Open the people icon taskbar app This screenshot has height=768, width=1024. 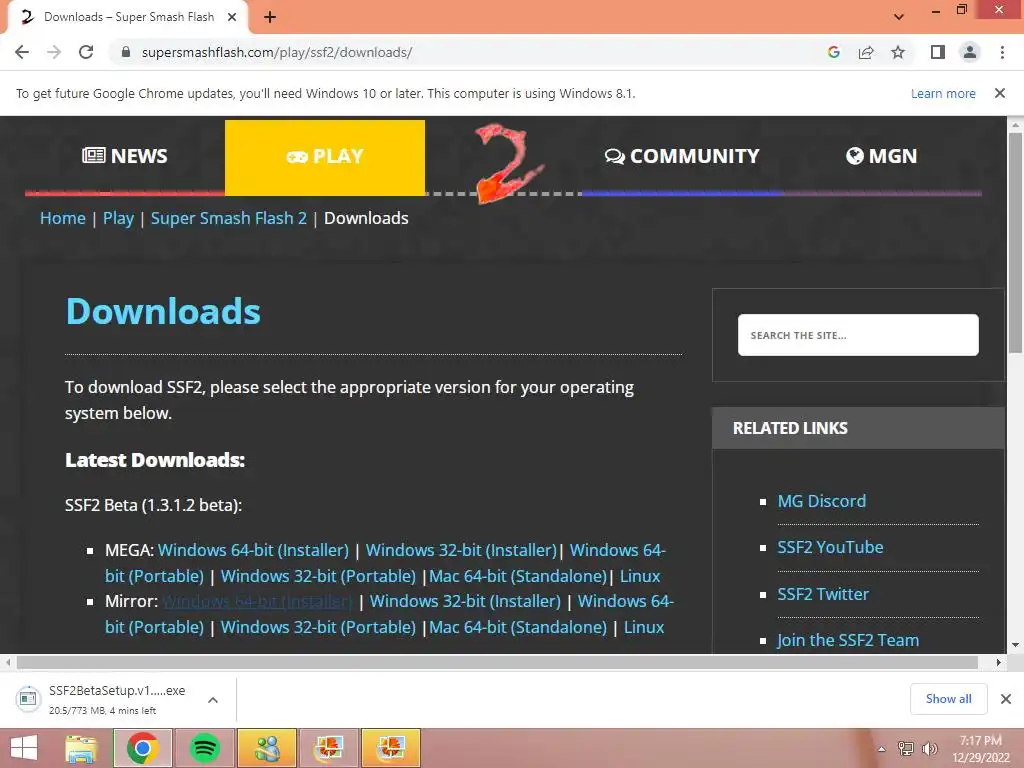(267, 748)
